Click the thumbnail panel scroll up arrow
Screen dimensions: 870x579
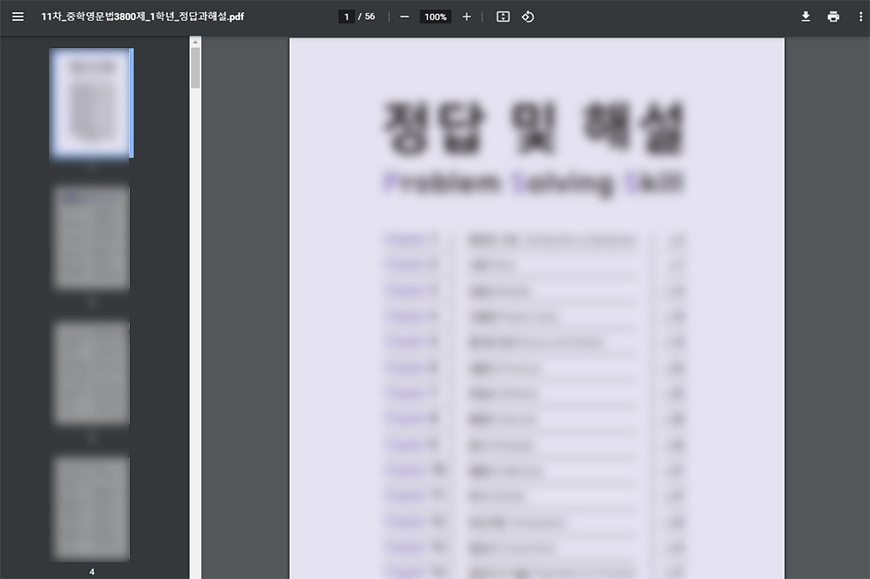tap(195, 42)
